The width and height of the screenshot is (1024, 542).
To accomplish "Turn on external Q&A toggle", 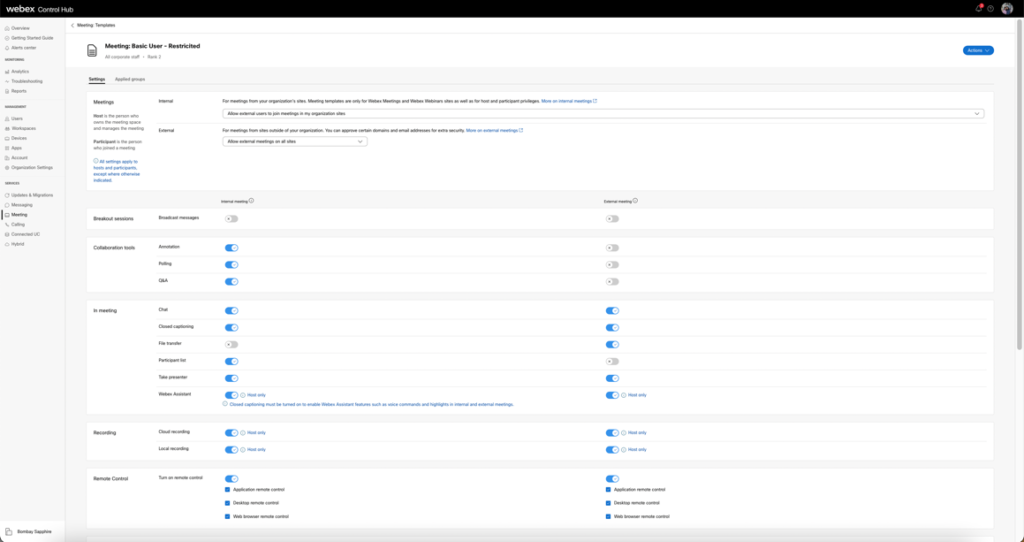I will 612,282.
